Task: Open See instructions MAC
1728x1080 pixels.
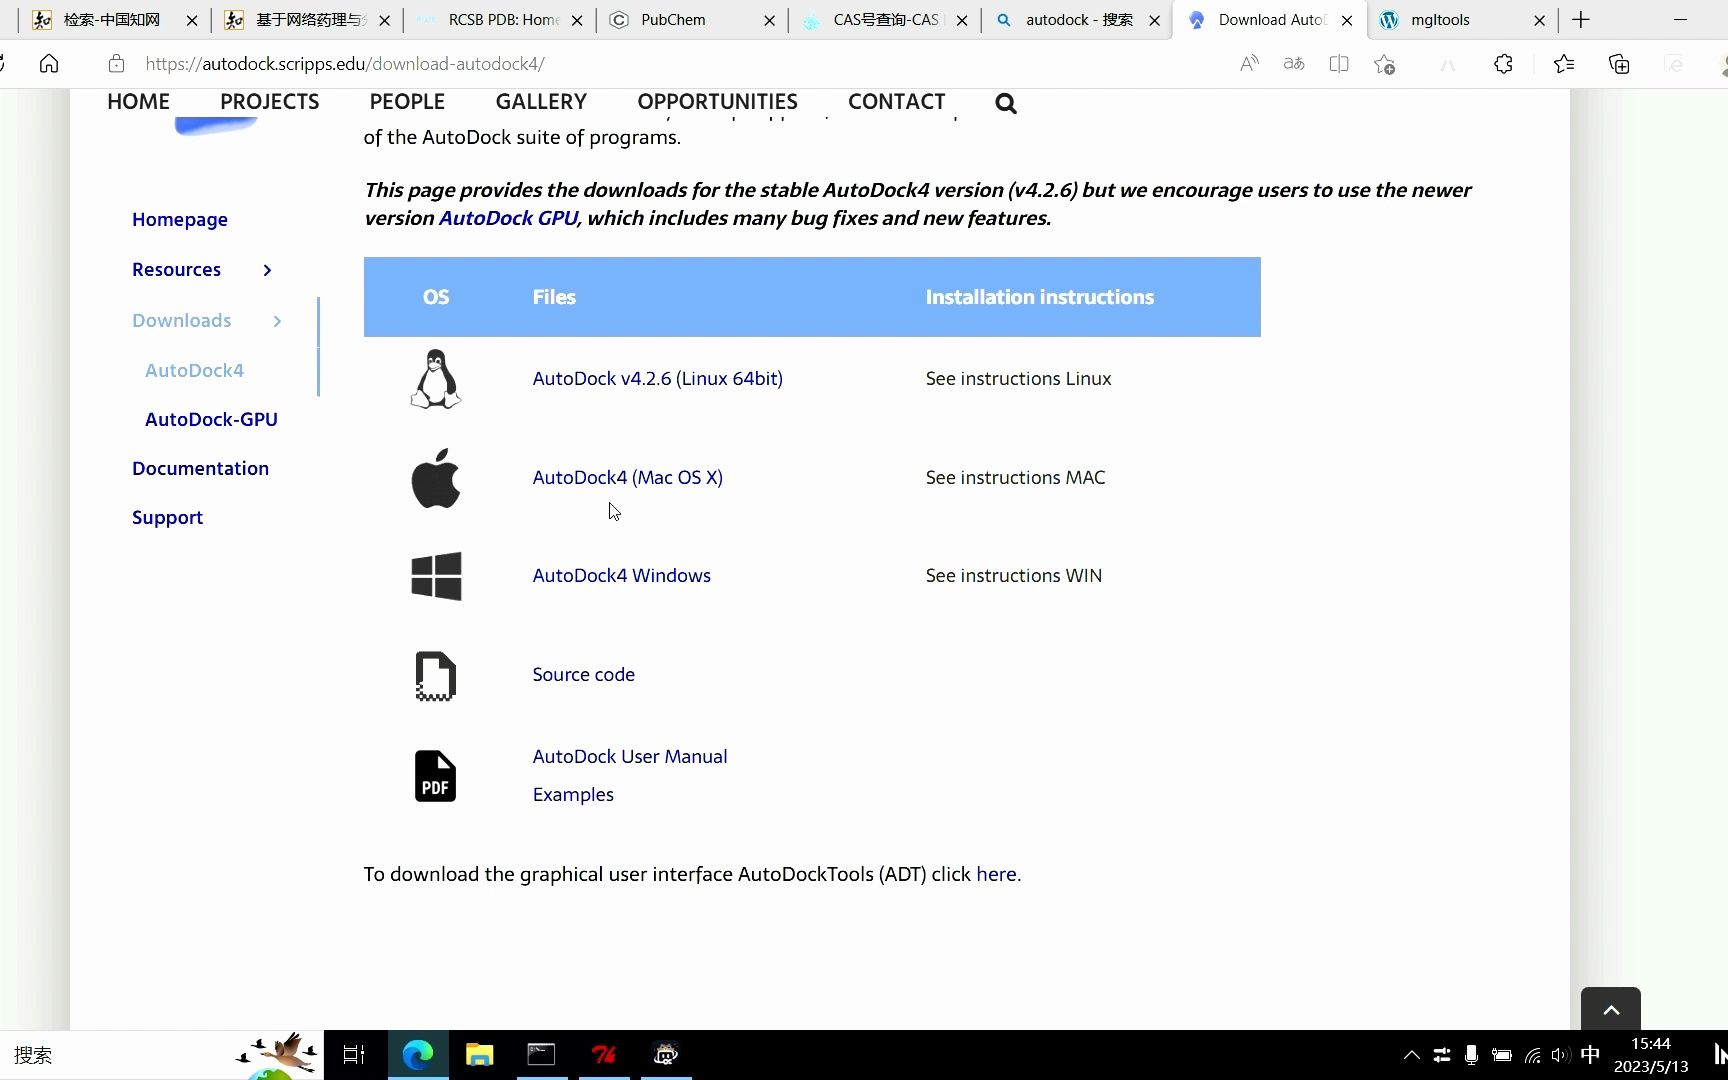Action: (x=1015, y=478)
